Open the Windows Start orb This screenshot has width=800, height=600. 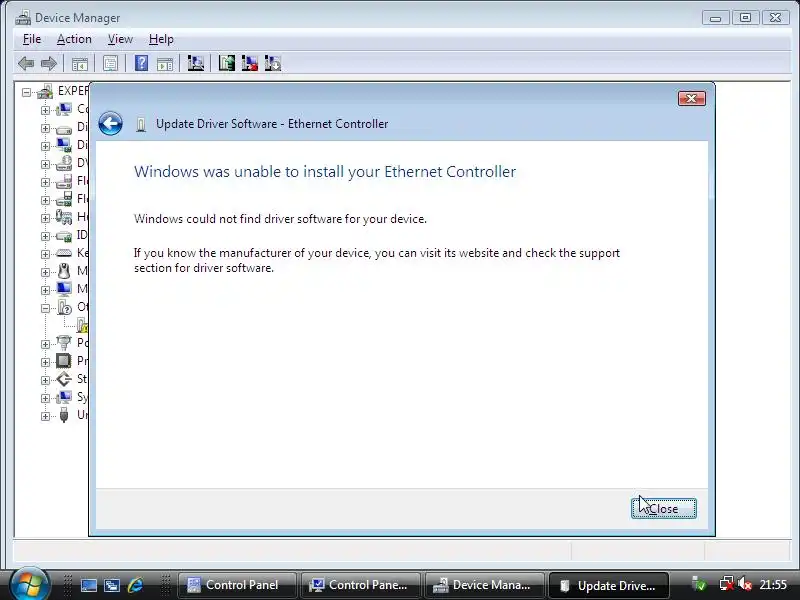coord(29,584)
